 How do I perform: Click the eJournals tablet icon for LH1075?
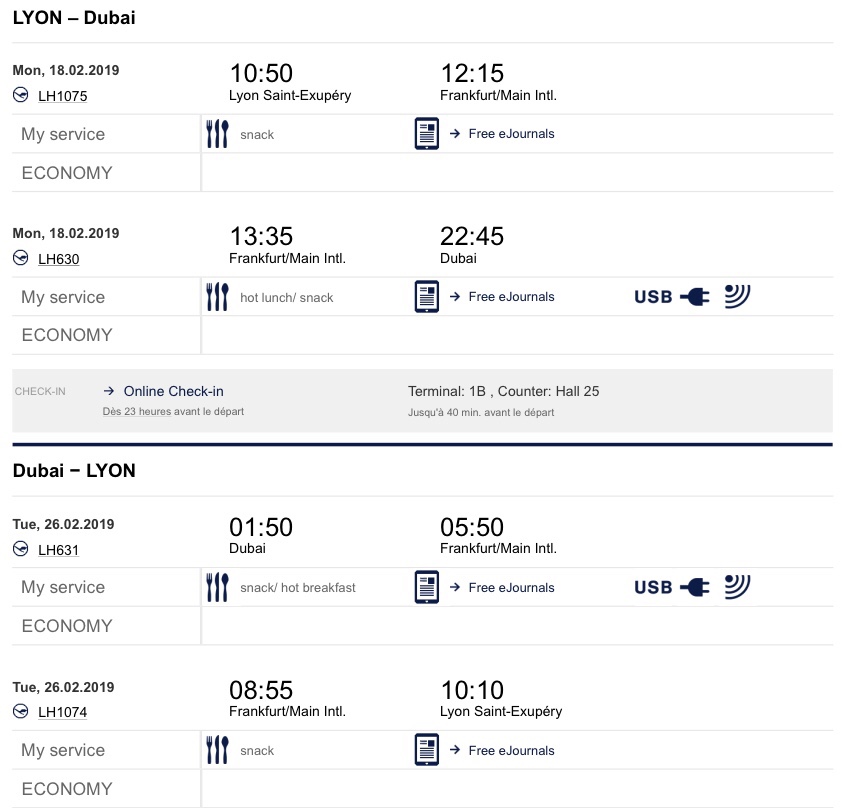[x=427, y=134]
